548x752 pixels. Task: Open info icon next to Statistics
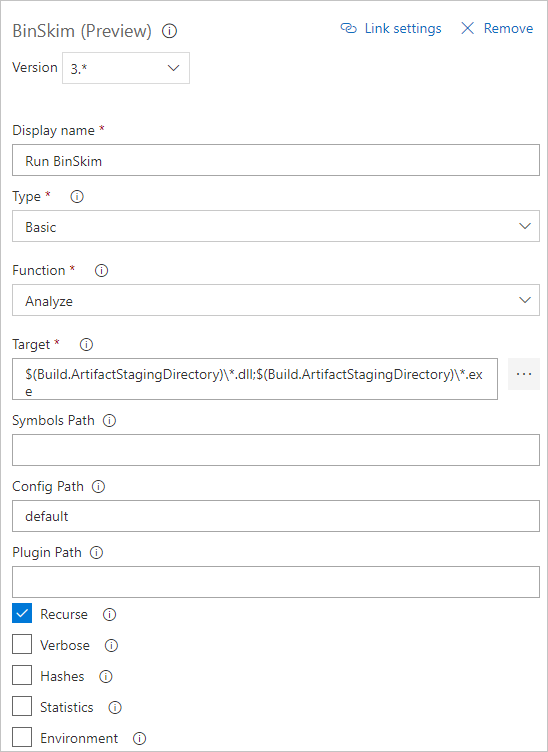pyautogui.click(x=115, y=707)
